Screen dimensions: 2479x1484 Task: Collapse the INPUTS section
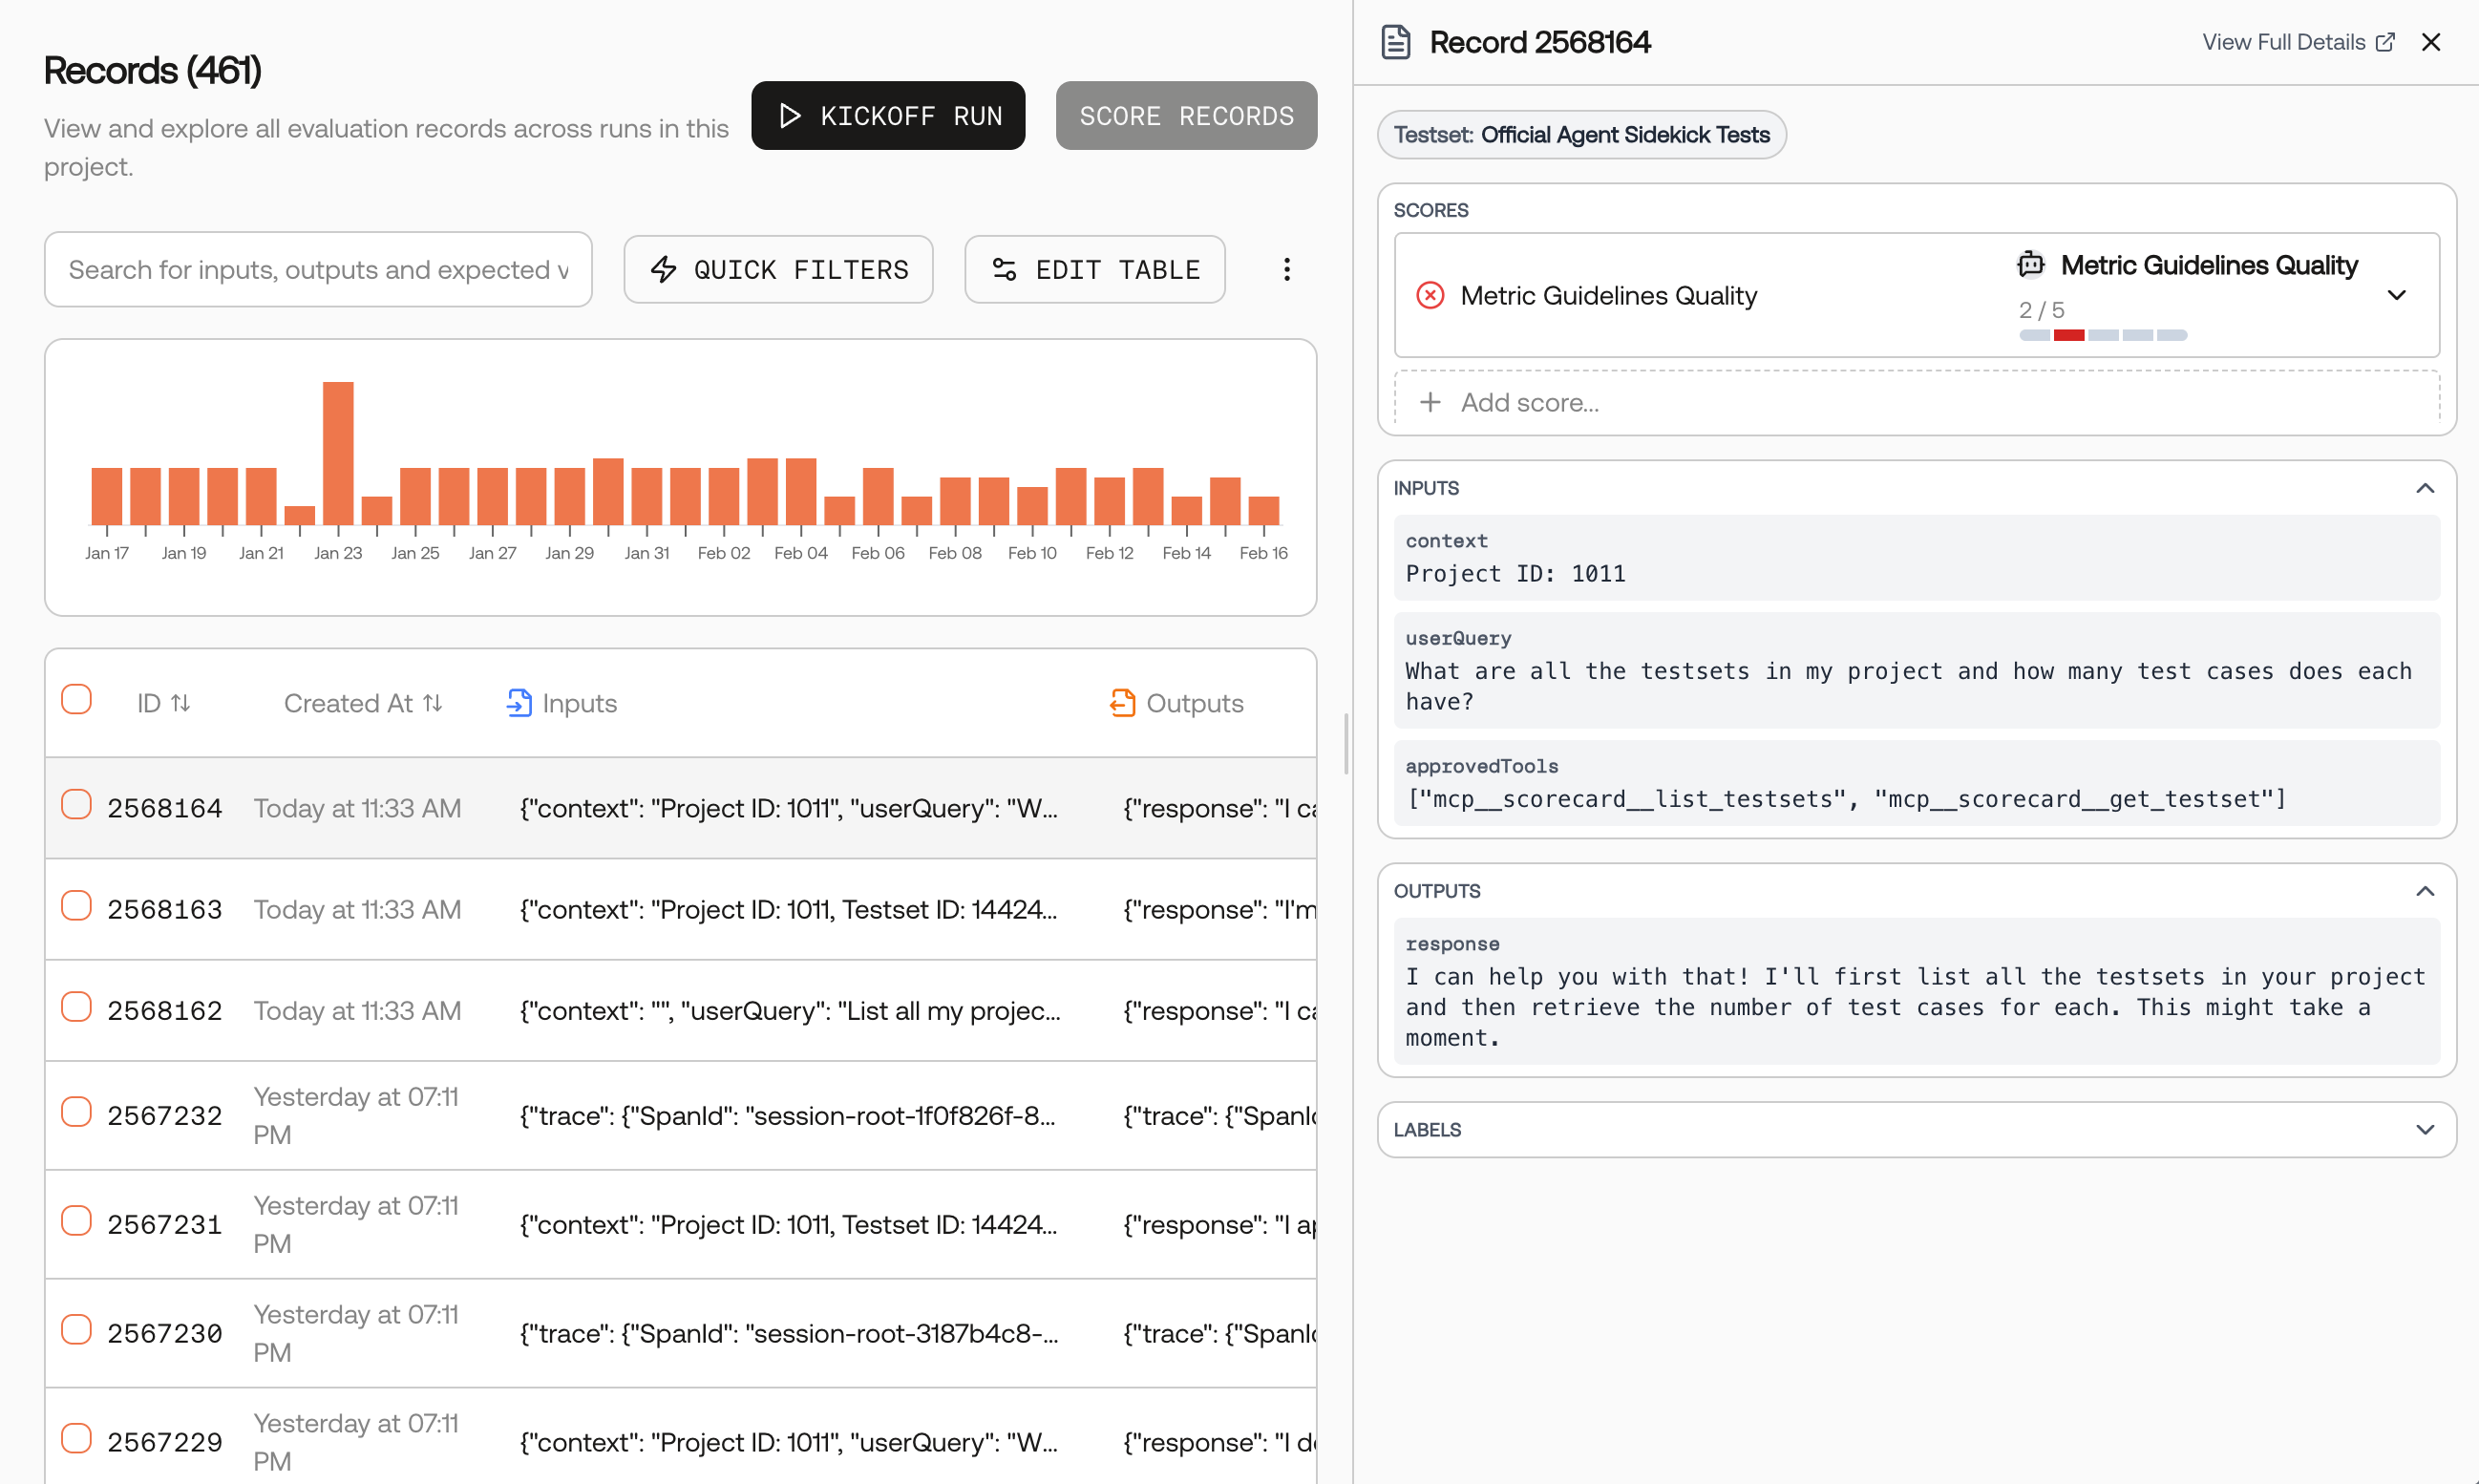pos(2425,488)
